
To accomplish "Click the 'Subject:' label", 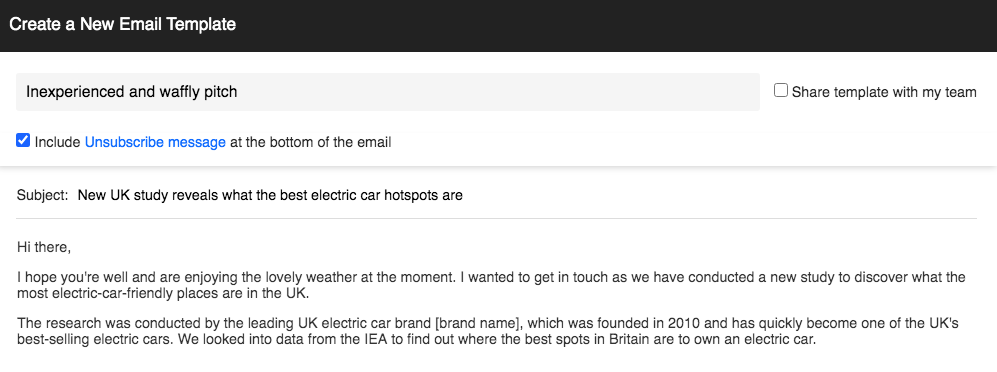I will coord(43,196).
